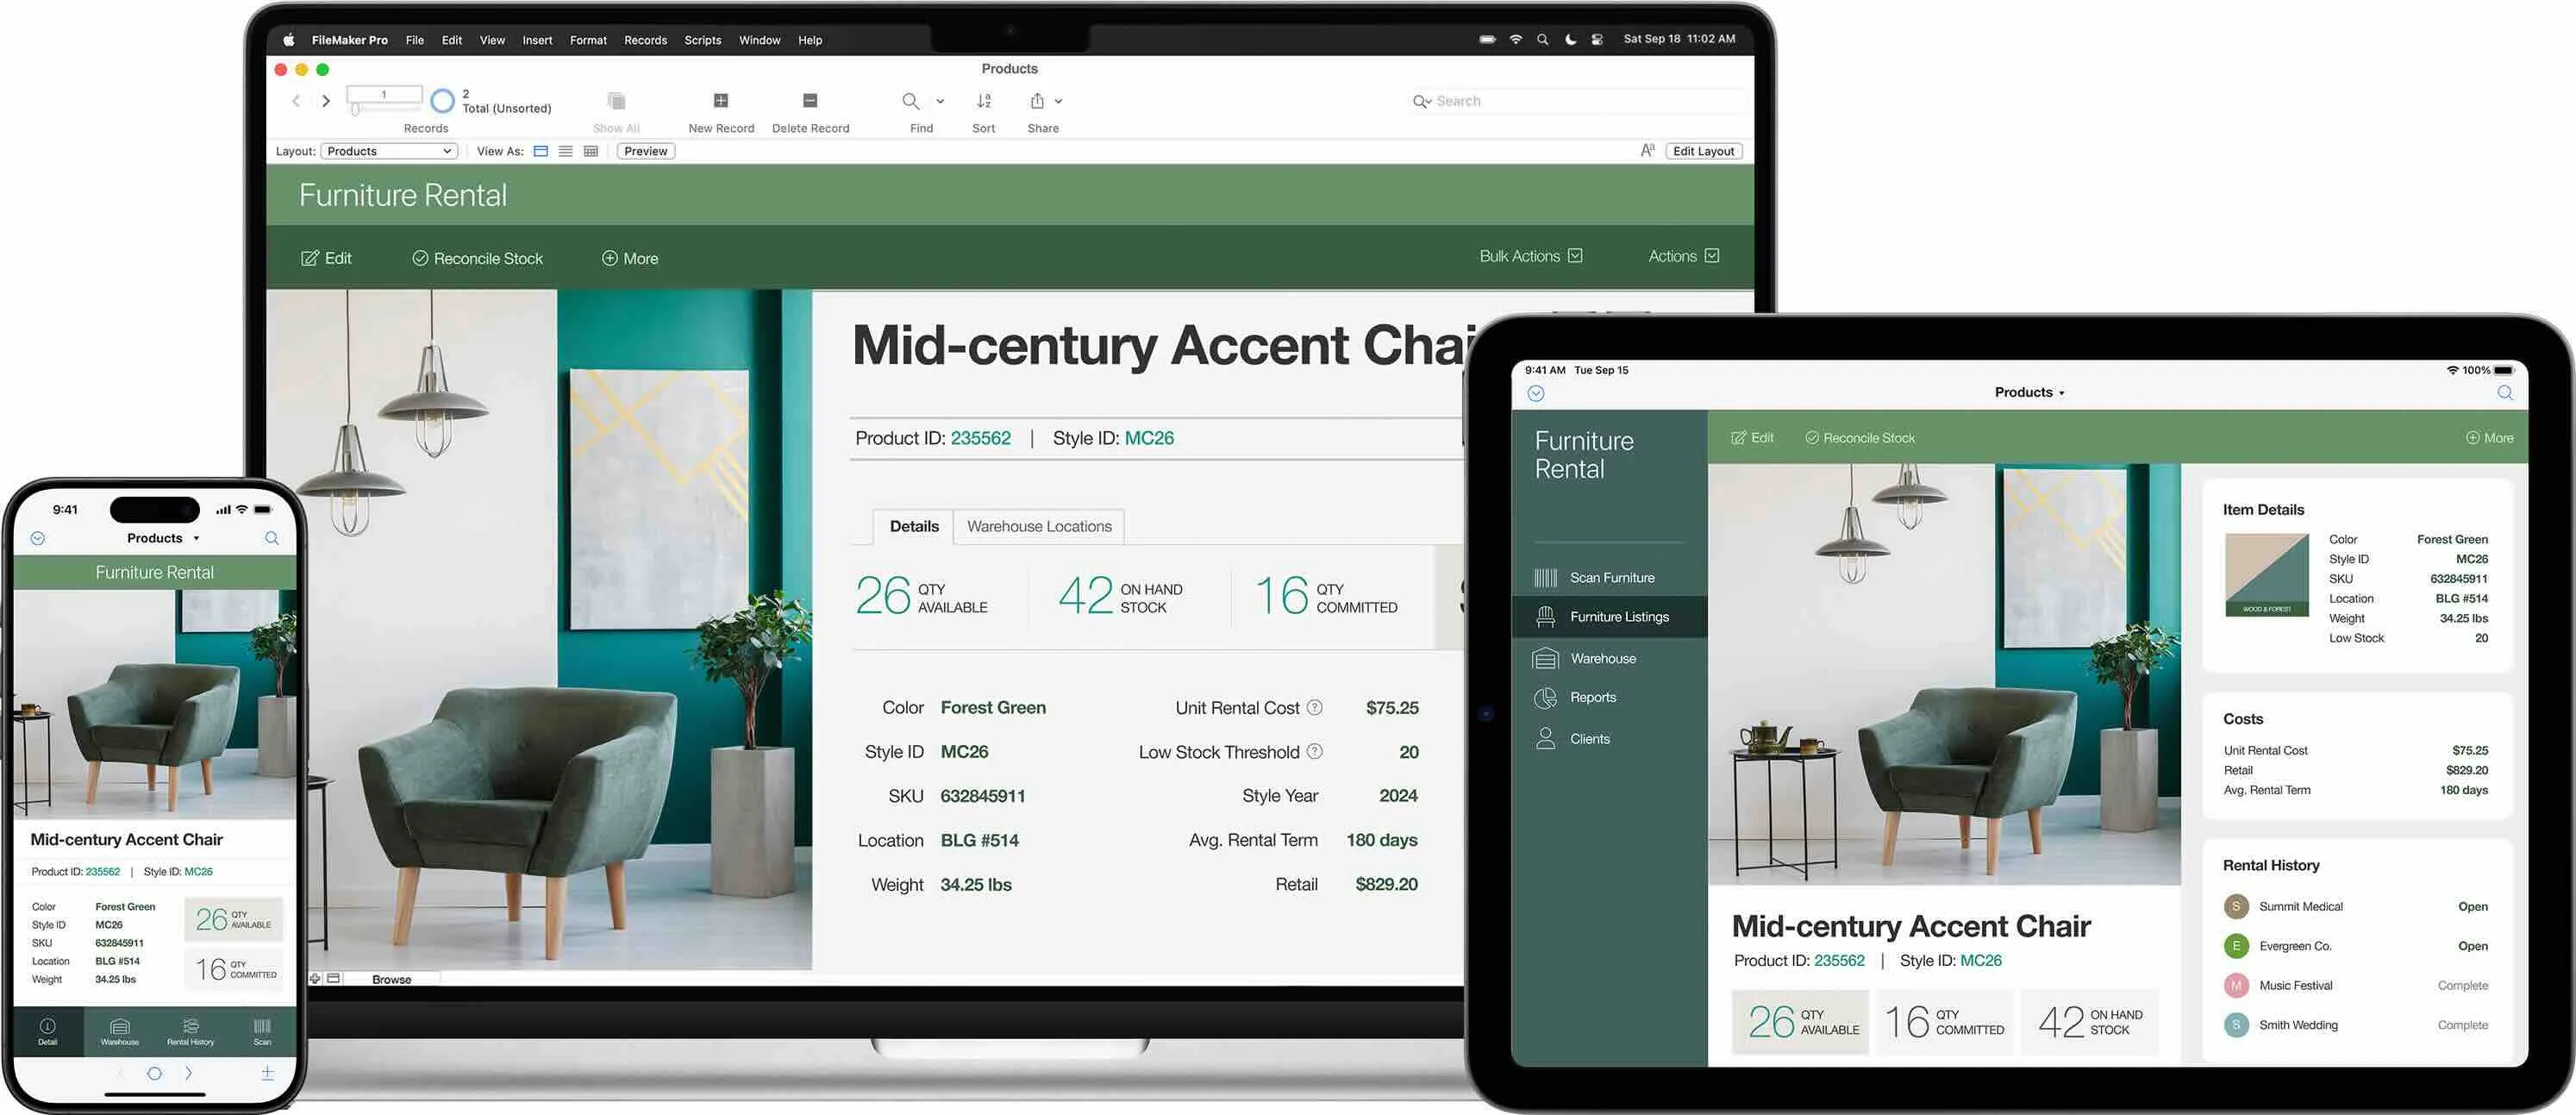Click the Reconcile Stock button
The width and height of the screenshot is (2576, 1115).
[x=478, y=258]
